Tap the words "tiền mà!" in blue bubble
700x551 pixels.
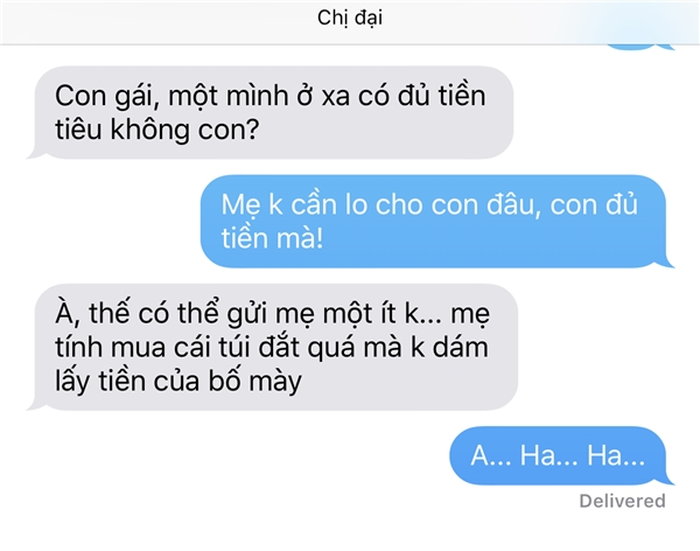272,238
